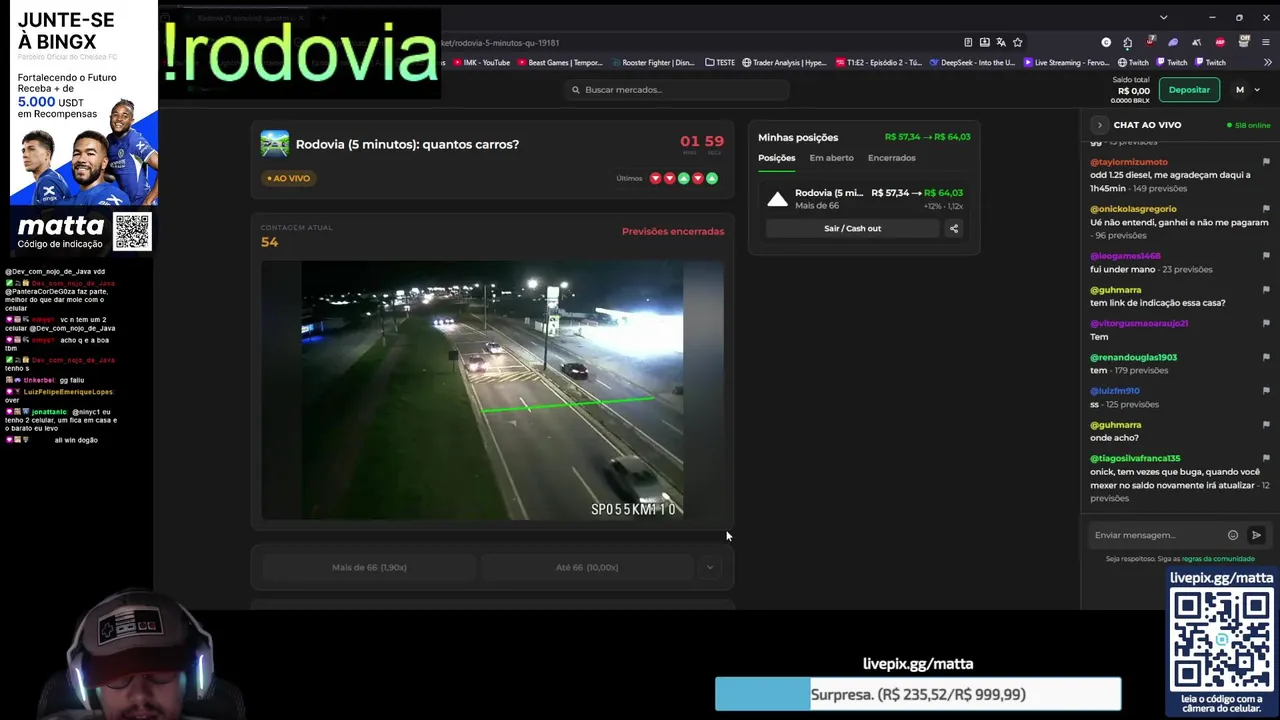Flag vitorgusmaoaraujo21's chat message
This screenshot has height=720, width=1280.
pyautogui.click(x=1266, y=324)
